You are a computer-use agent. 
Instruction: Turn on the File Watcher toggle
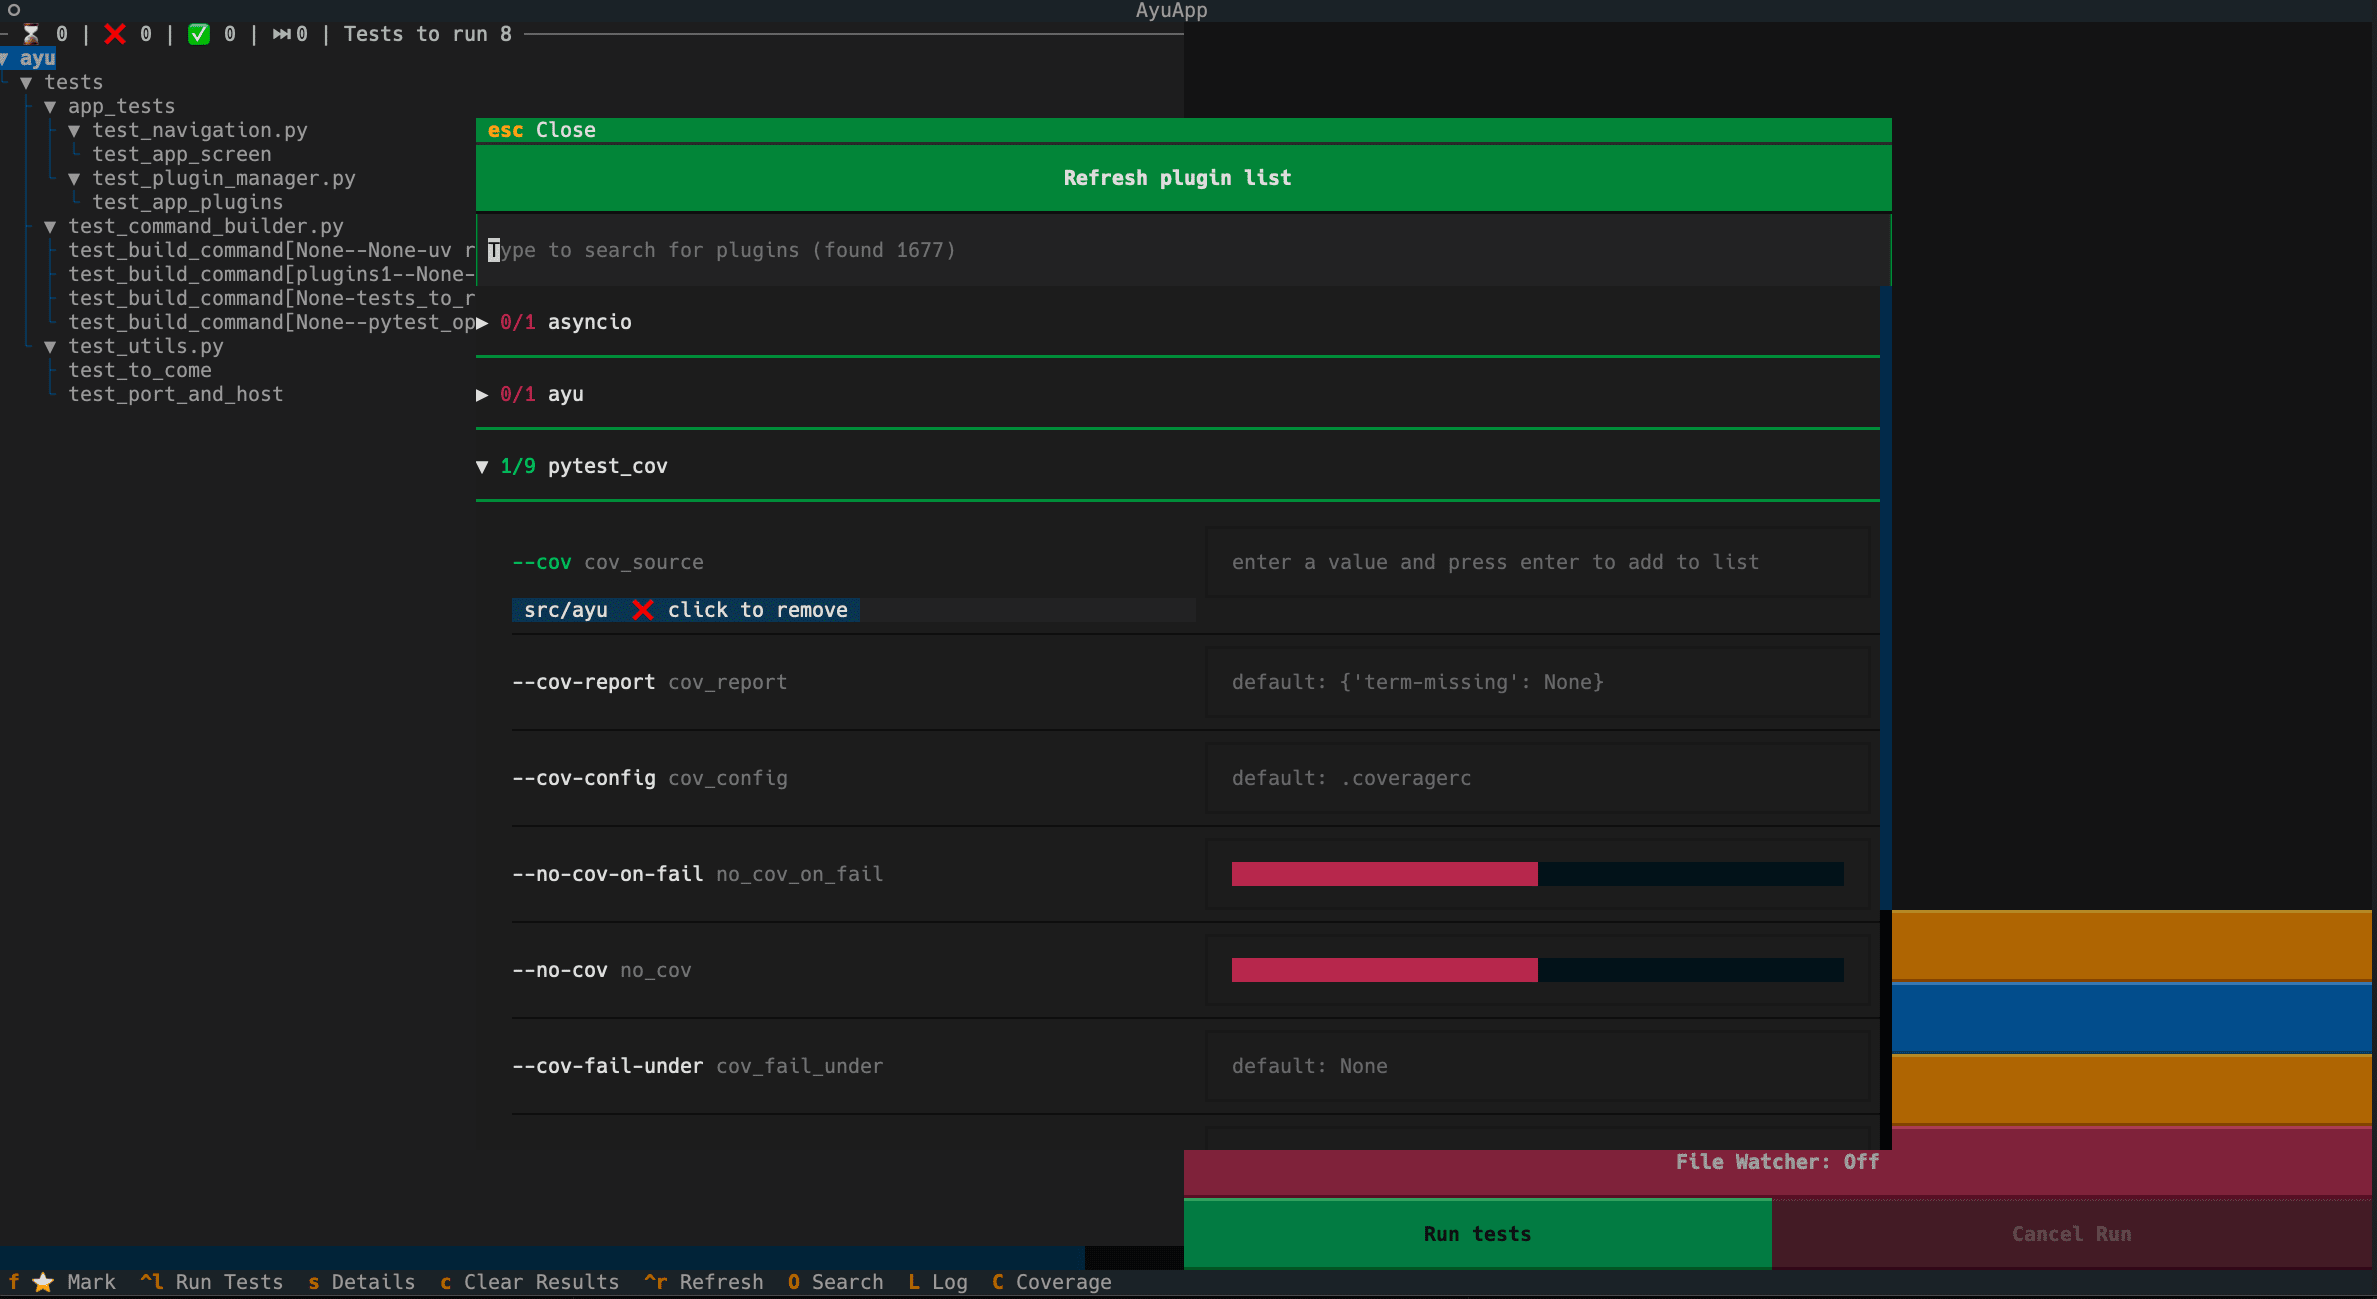[1775, 1162]
